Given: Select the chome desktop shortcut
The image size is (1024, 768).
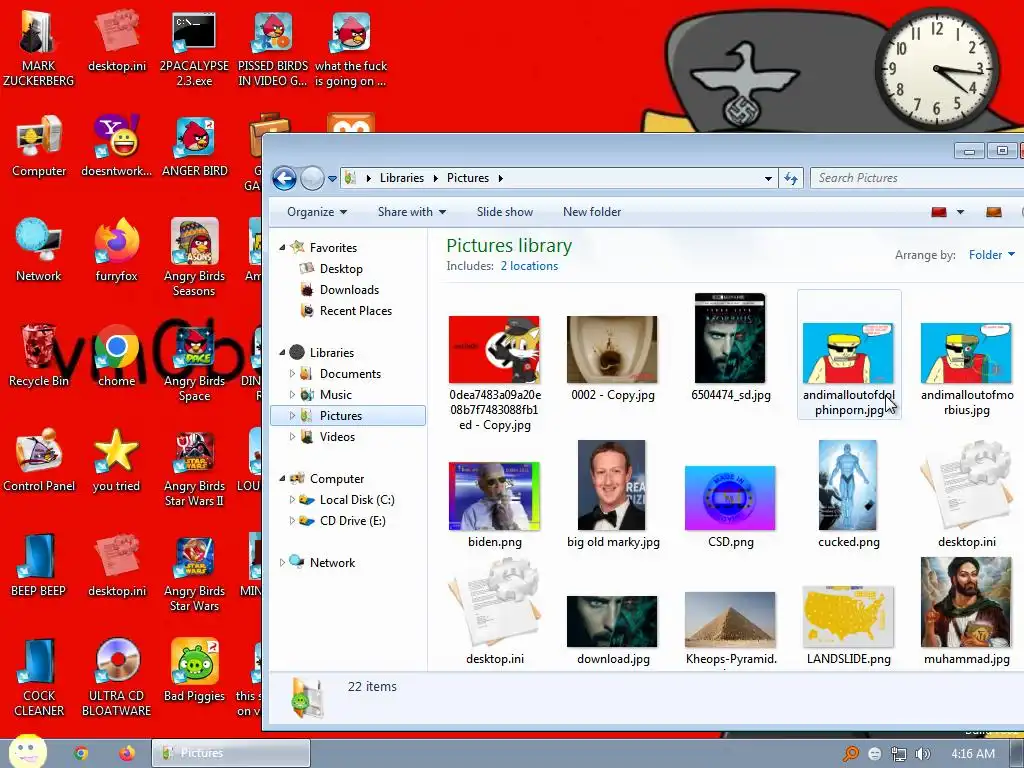Looking at the screenshot, I should coord(116,356).
